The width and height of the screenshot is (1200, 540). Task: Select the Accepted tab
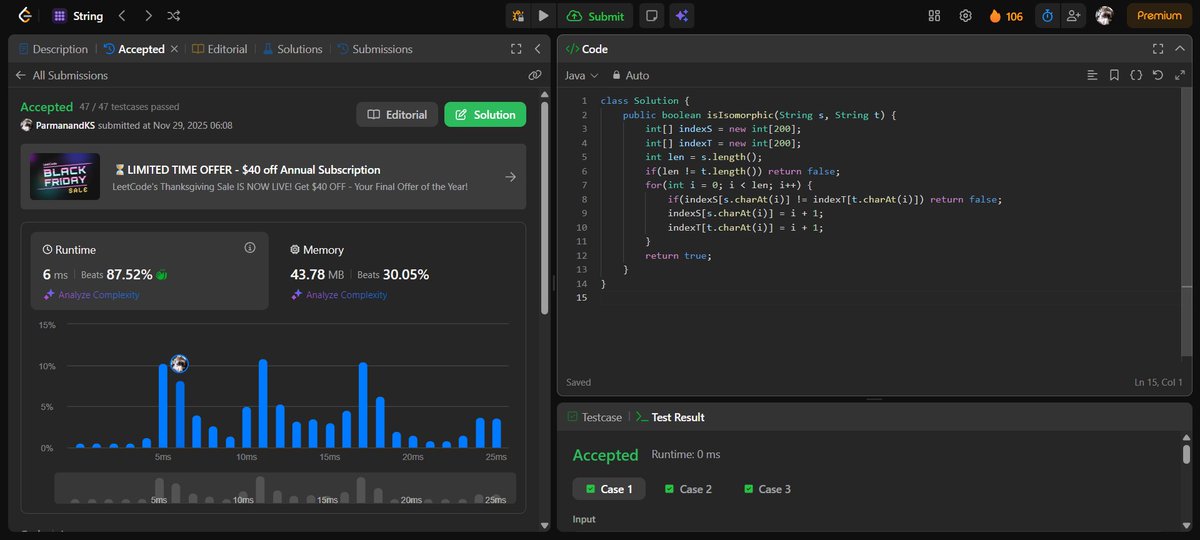click(133, 49)
